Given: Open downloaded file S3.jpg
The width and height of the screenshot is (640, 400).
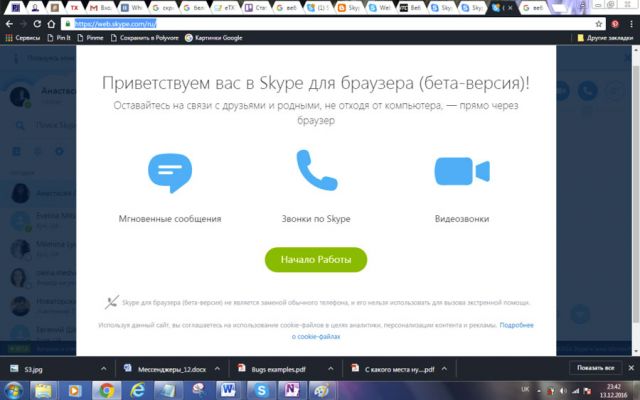Looking at the screenshot, I should tap(29, 369).
